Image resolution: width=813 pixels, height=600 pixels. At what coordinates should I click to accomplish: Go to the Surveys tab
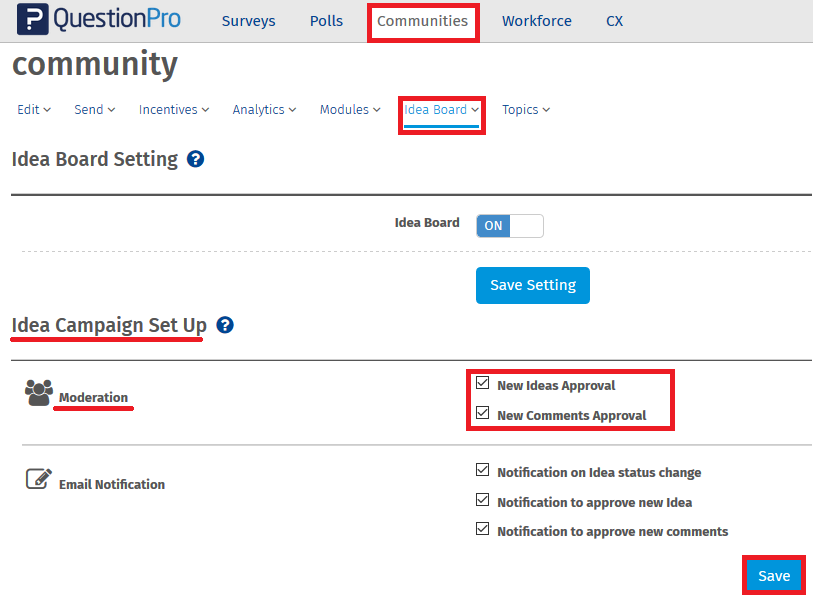click(248, 21)
